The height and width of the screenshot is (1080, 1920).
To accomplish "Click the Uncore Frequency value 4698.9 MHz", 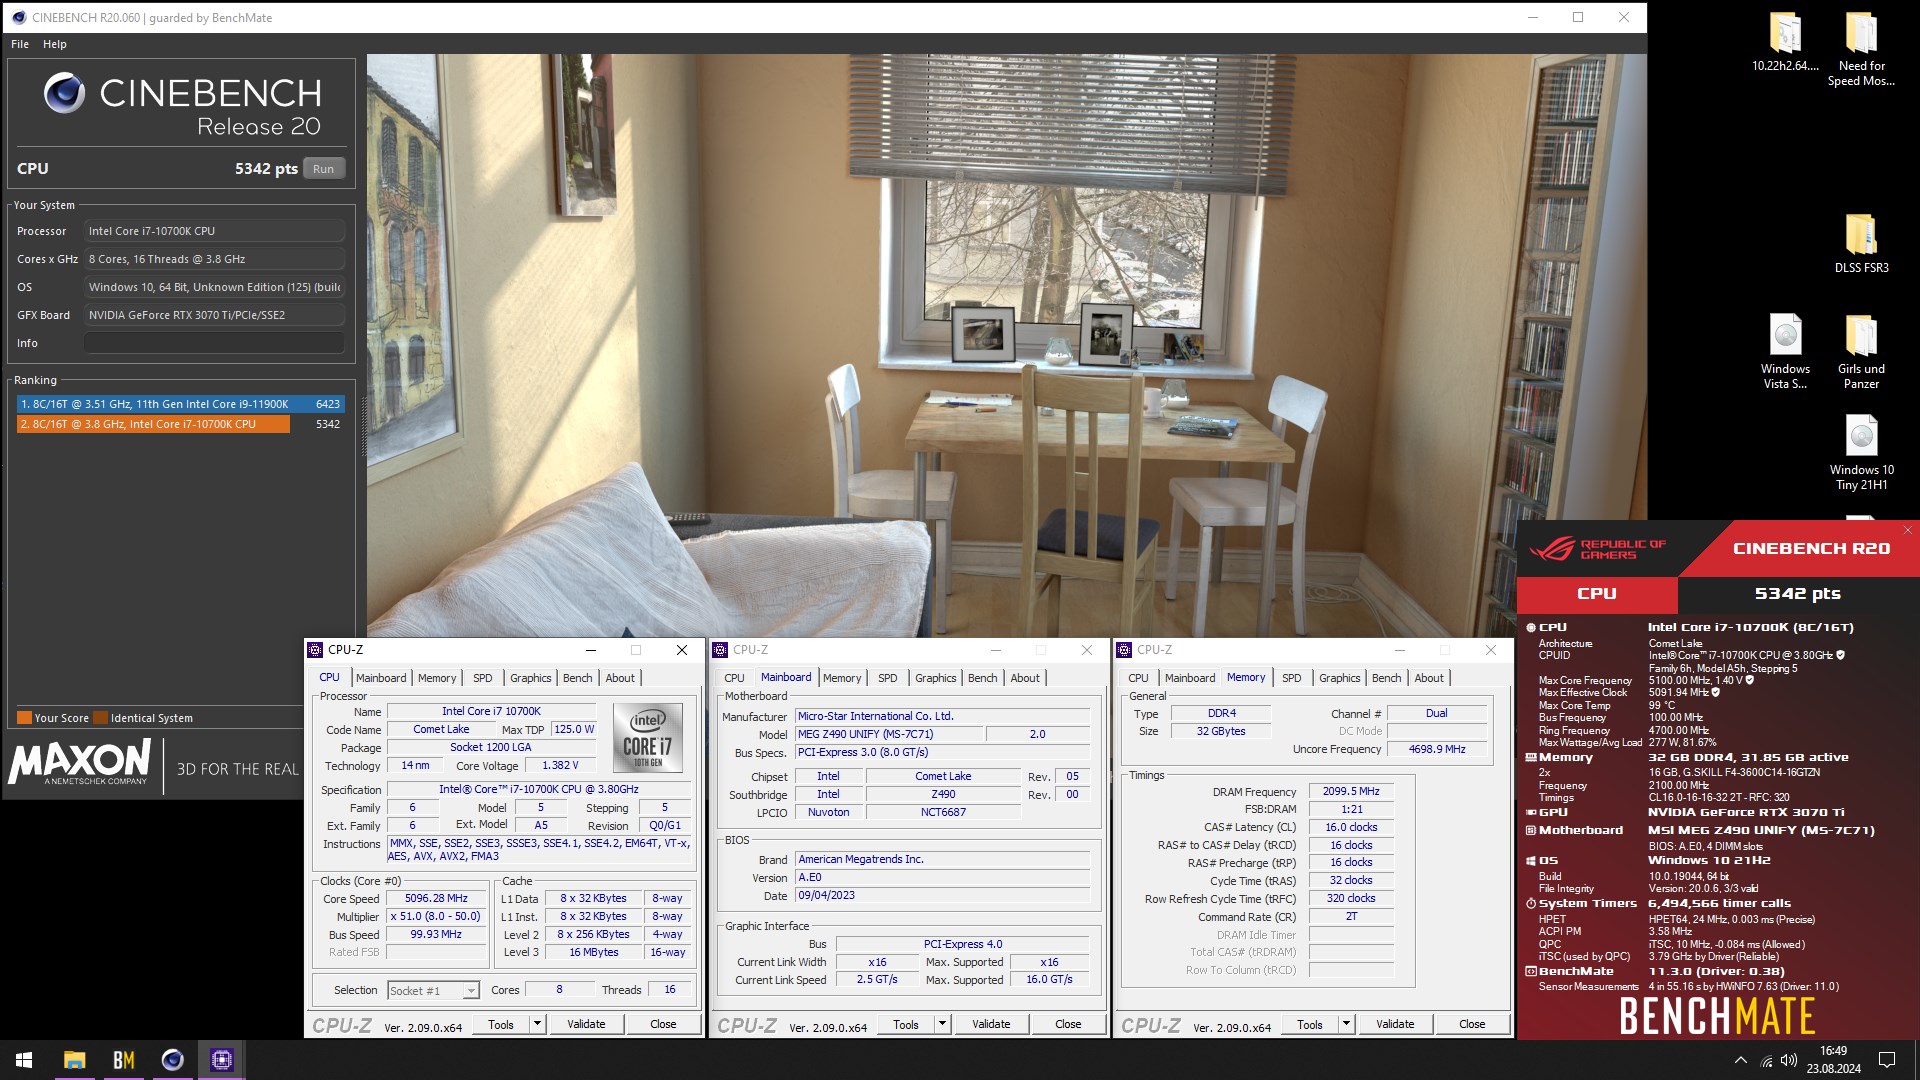I will (1437, 749).
